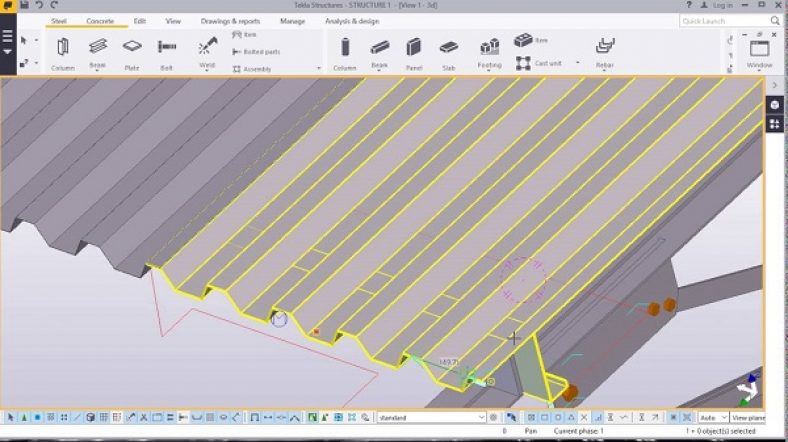Toggle the green snap switch icon

(313, 417)
